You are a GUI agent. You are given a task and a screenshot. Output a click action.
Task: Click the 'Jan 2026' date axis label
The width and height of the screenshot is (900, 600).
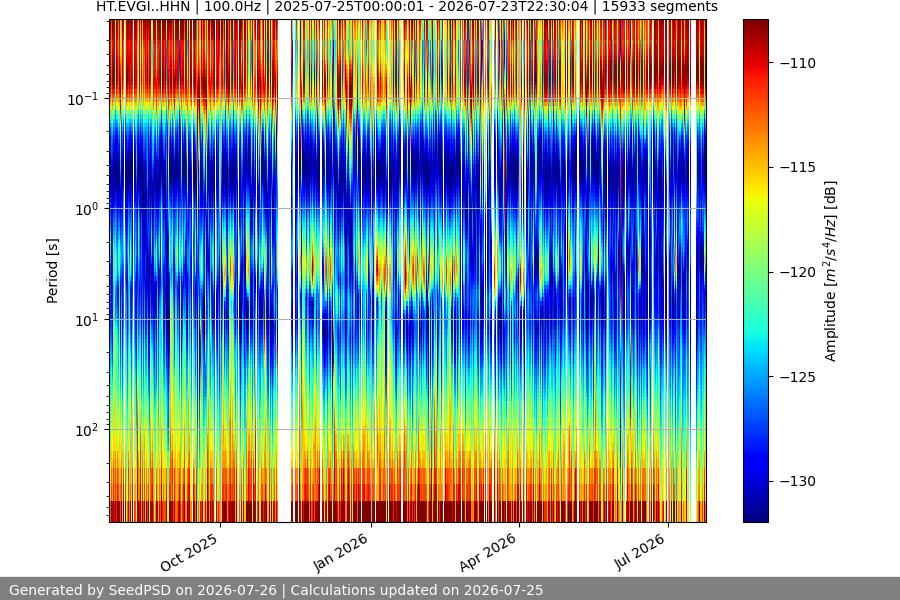pyautogui.click(x=341, y=552)
